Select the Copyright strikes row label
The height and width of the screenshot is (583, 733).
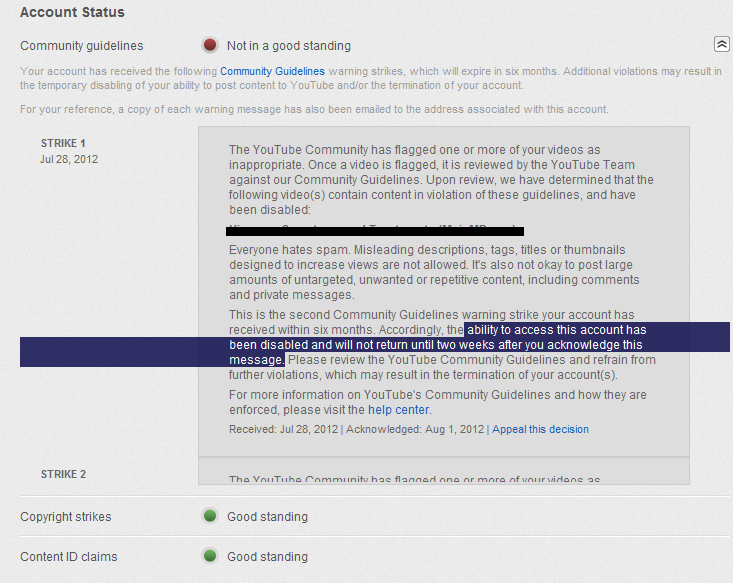point(66,517)
